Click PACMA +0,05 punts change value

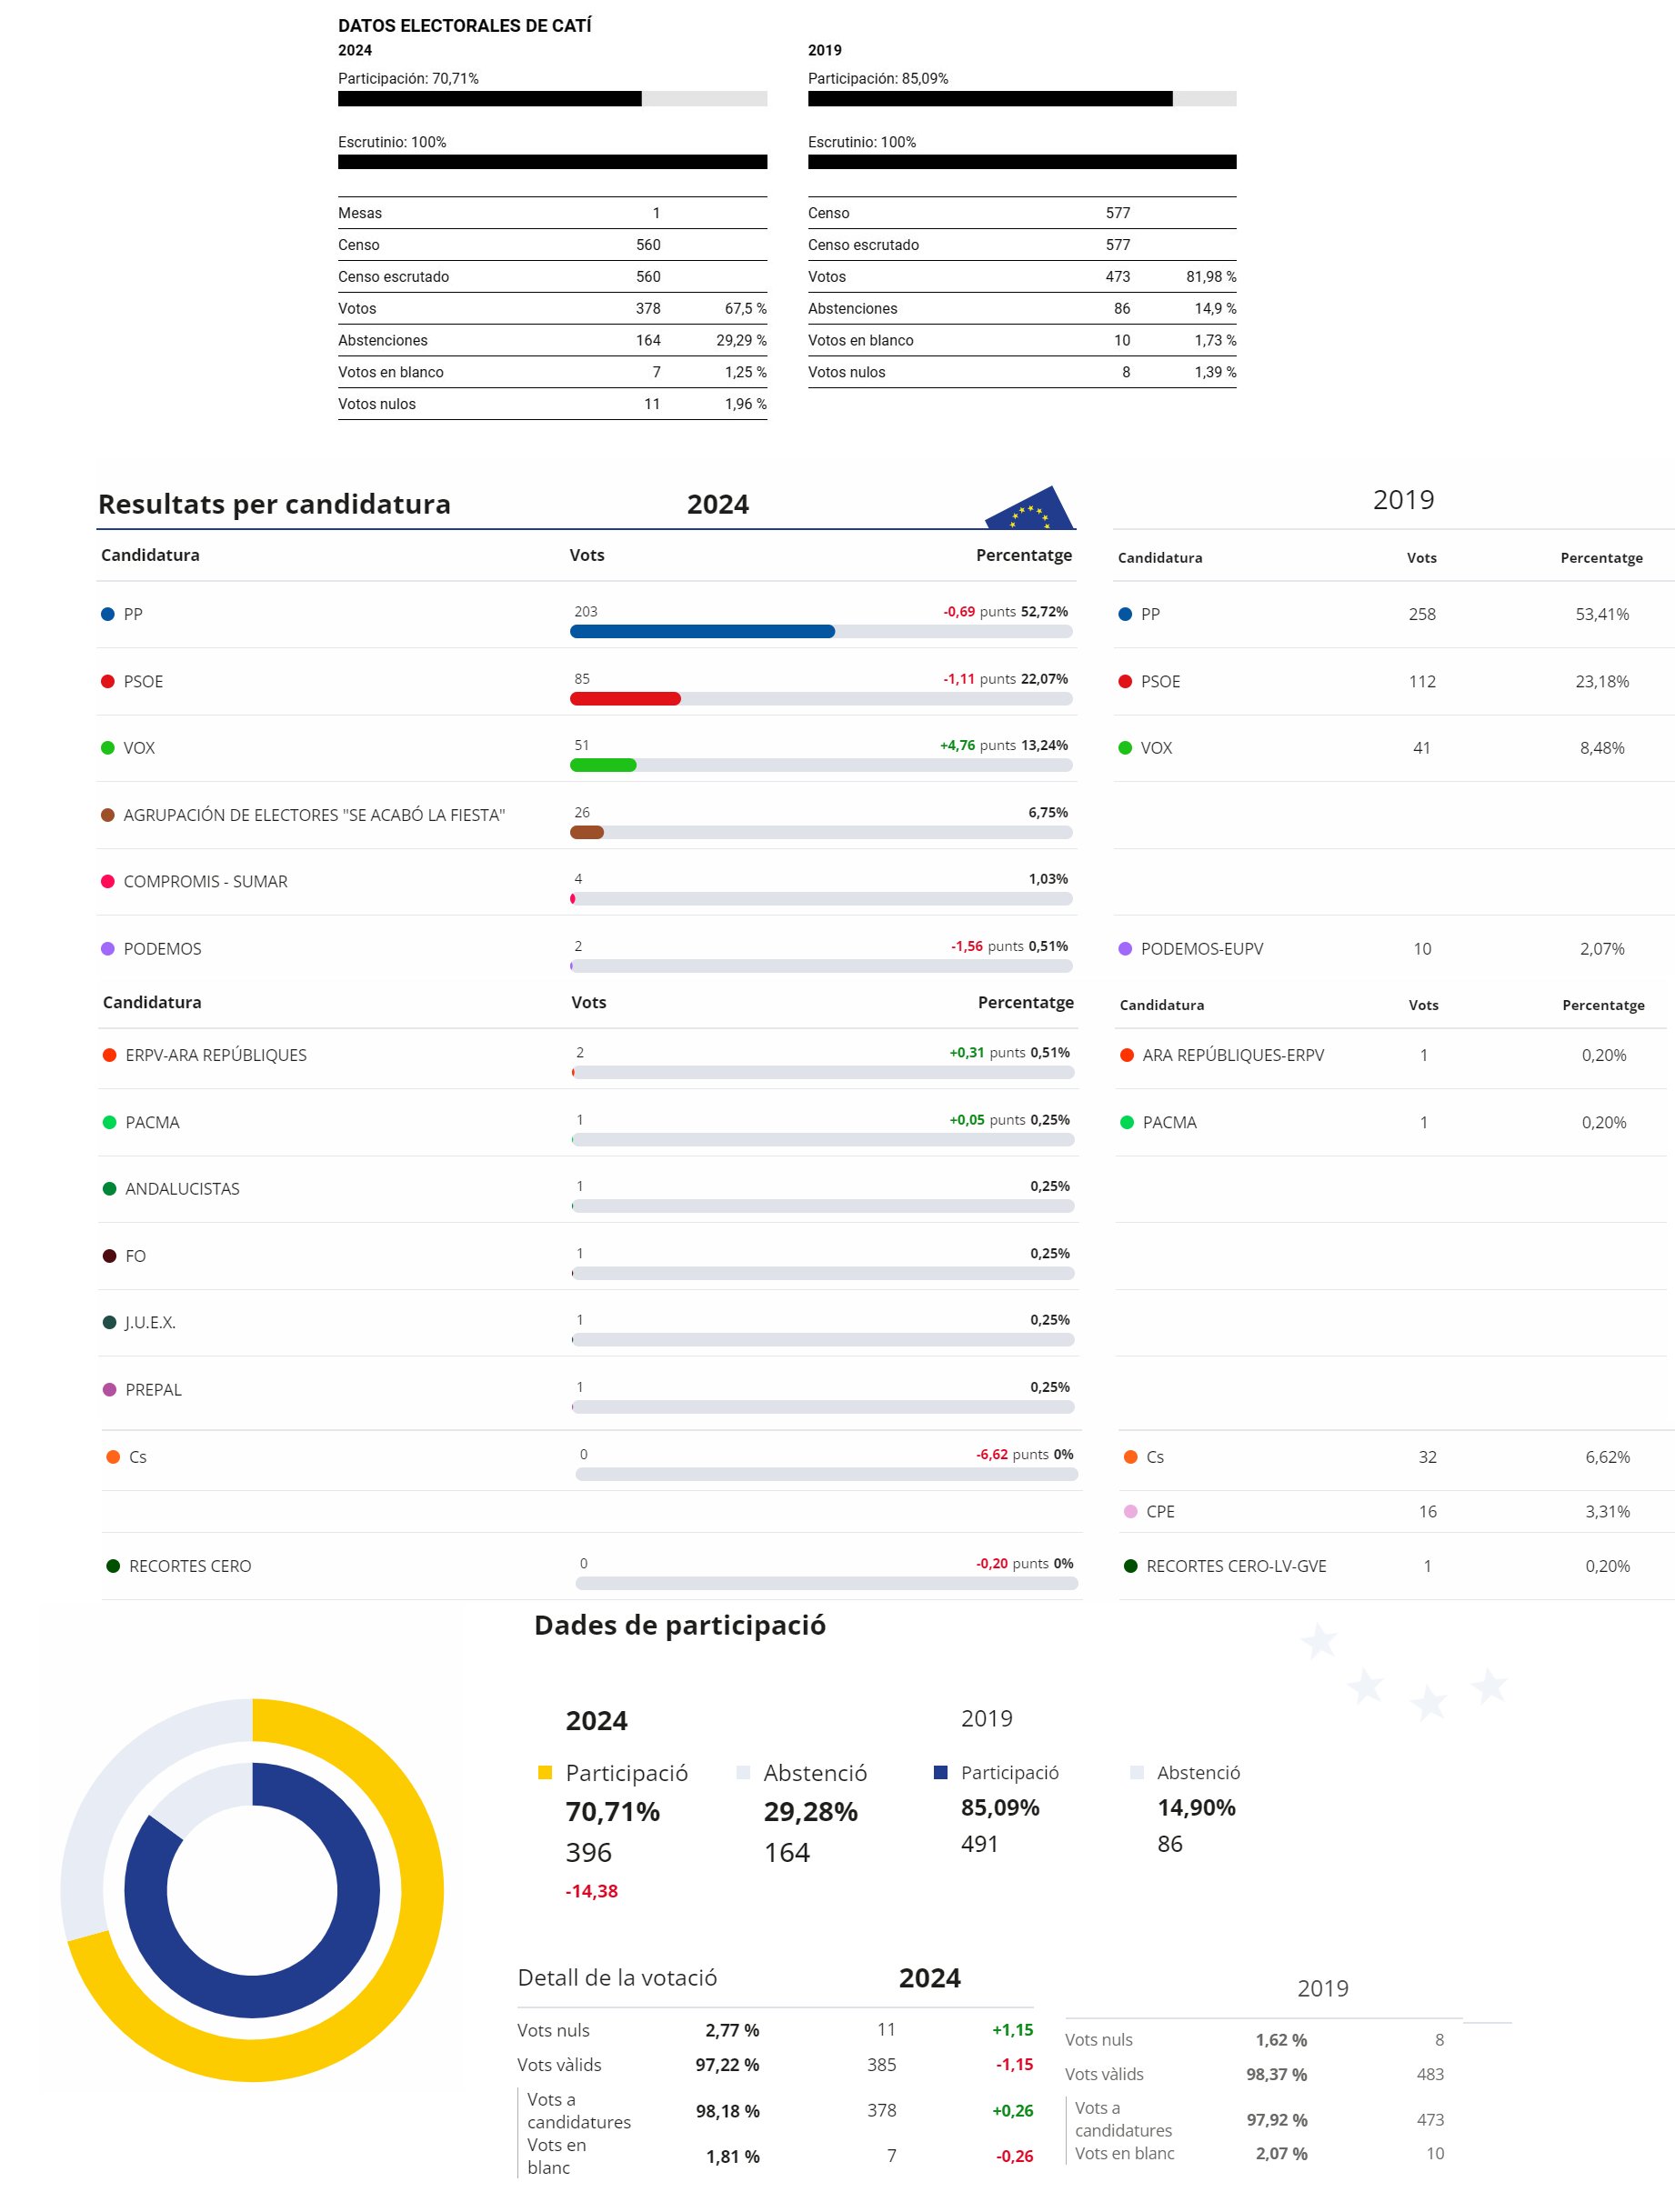987,1120
